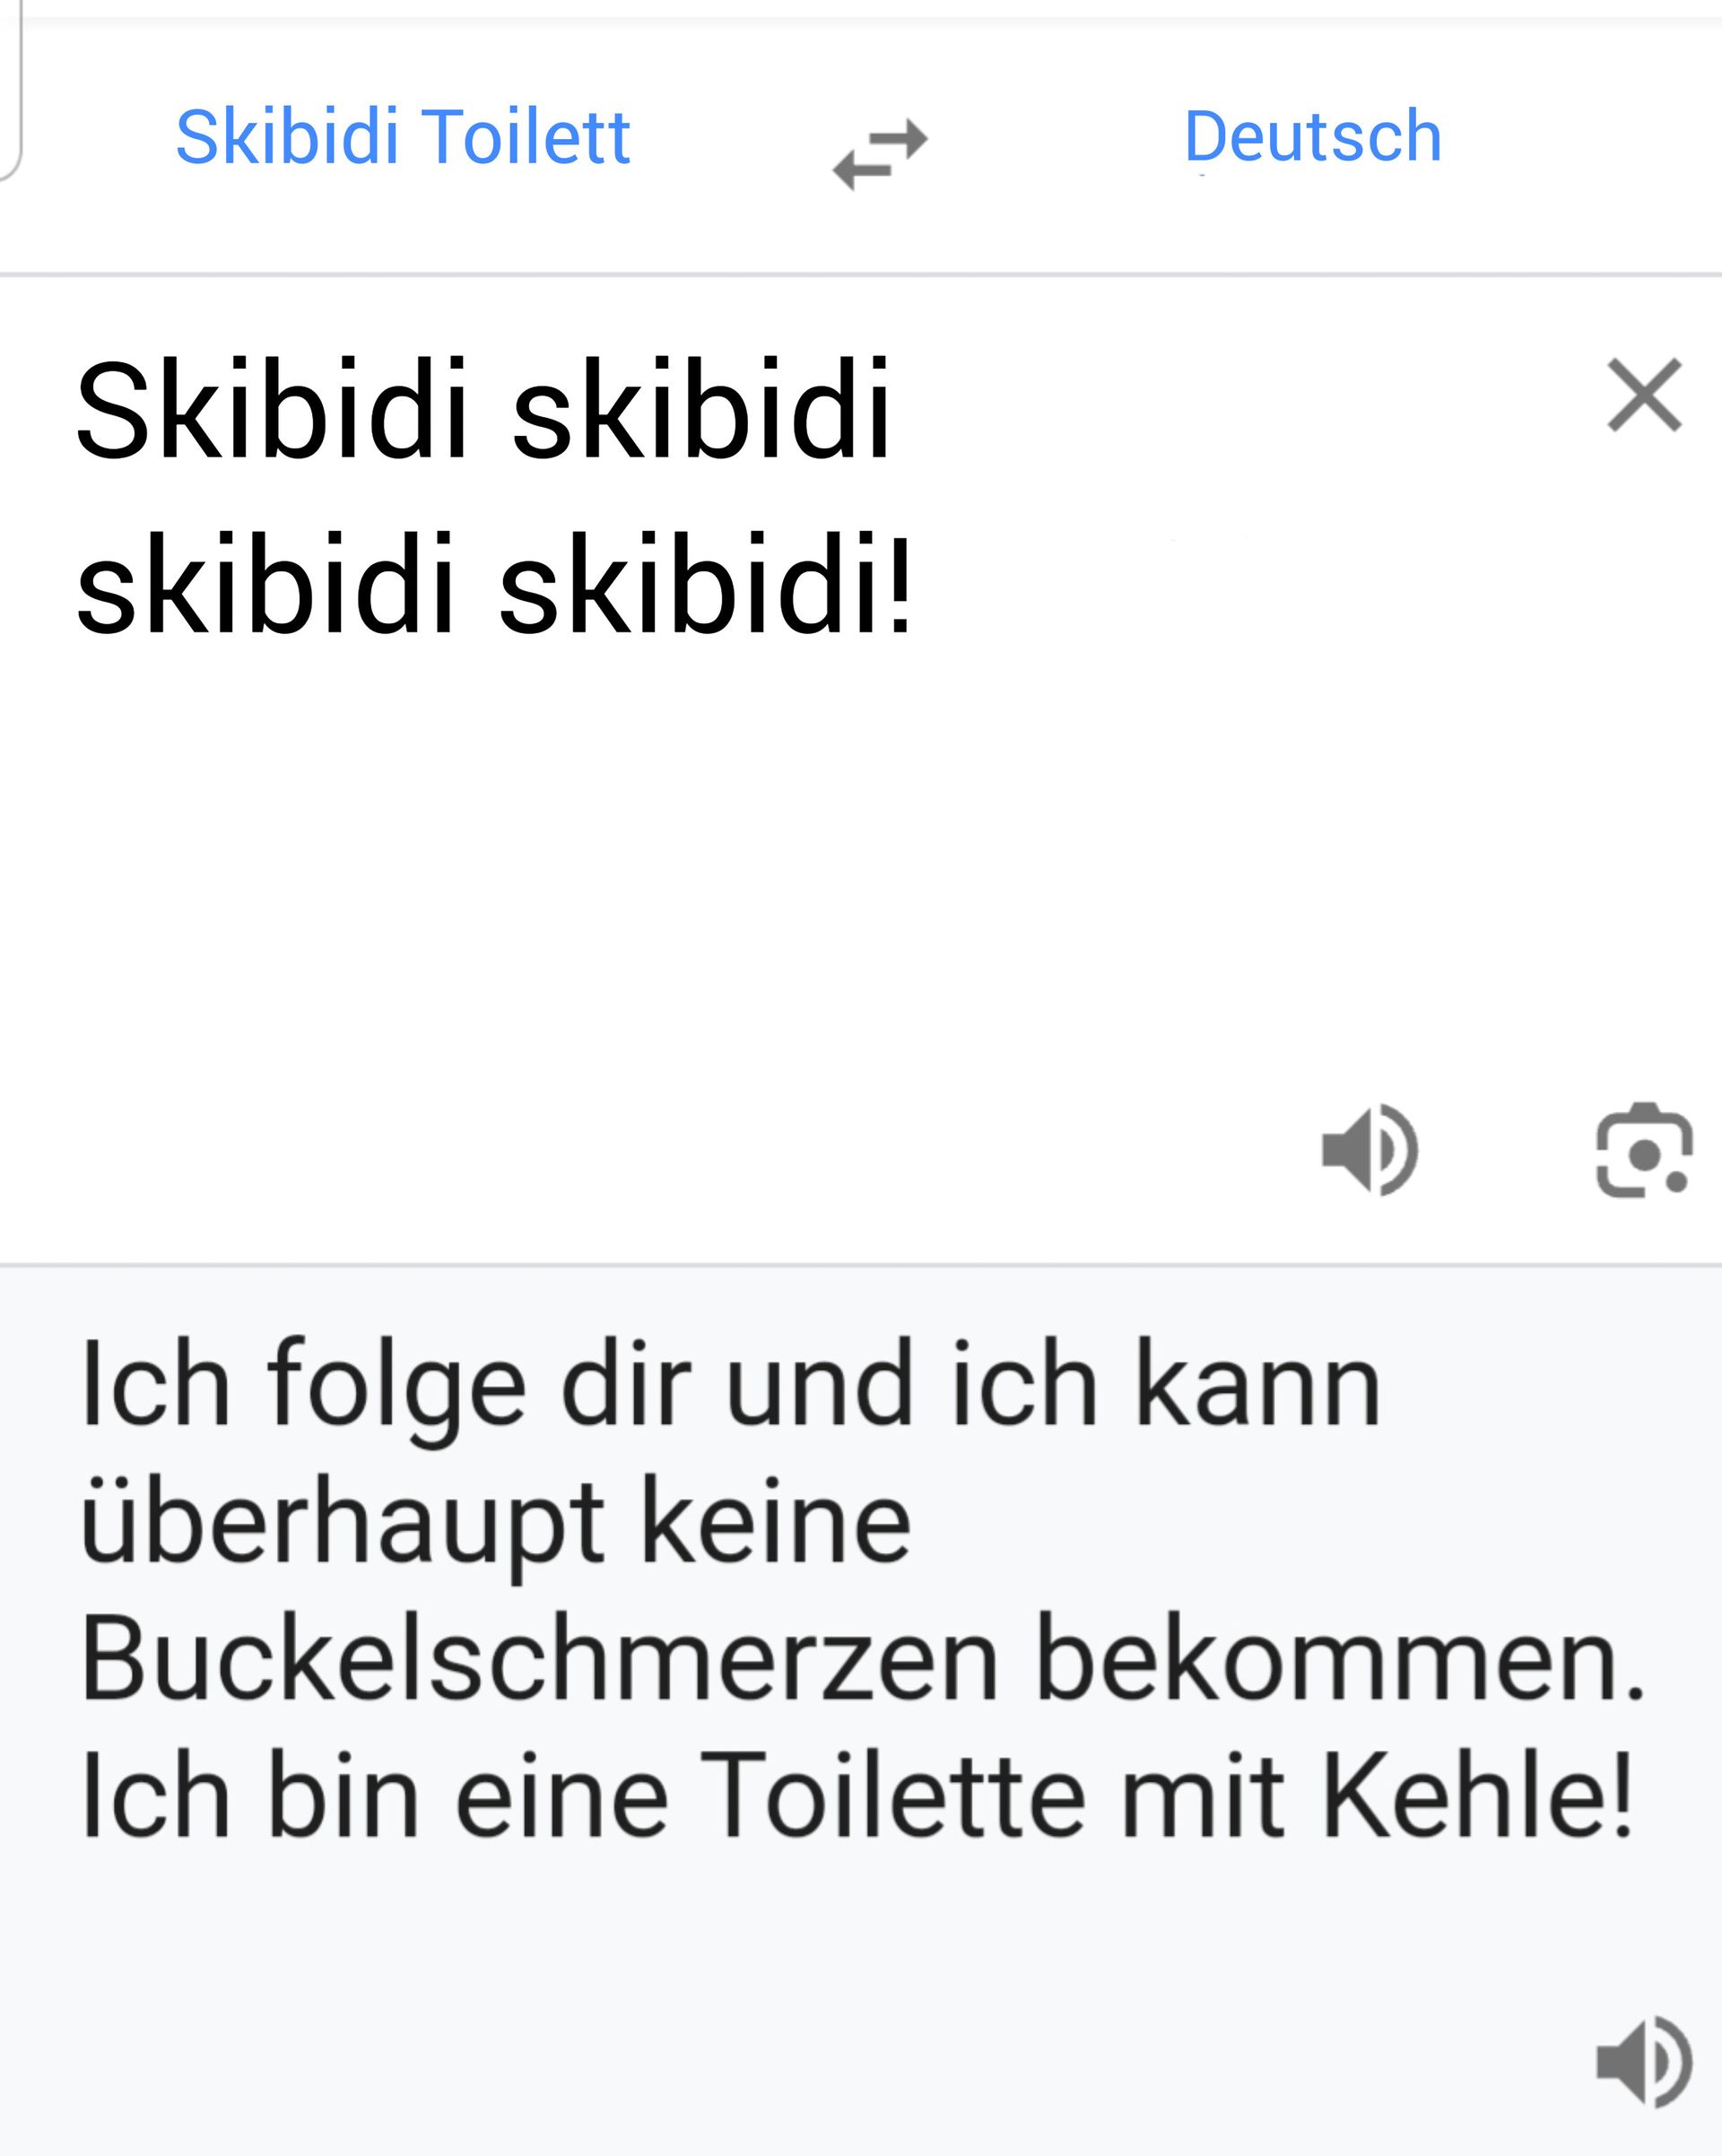Click the word "Buckelschmerzen" in the translation

(x=540, y=1658)
